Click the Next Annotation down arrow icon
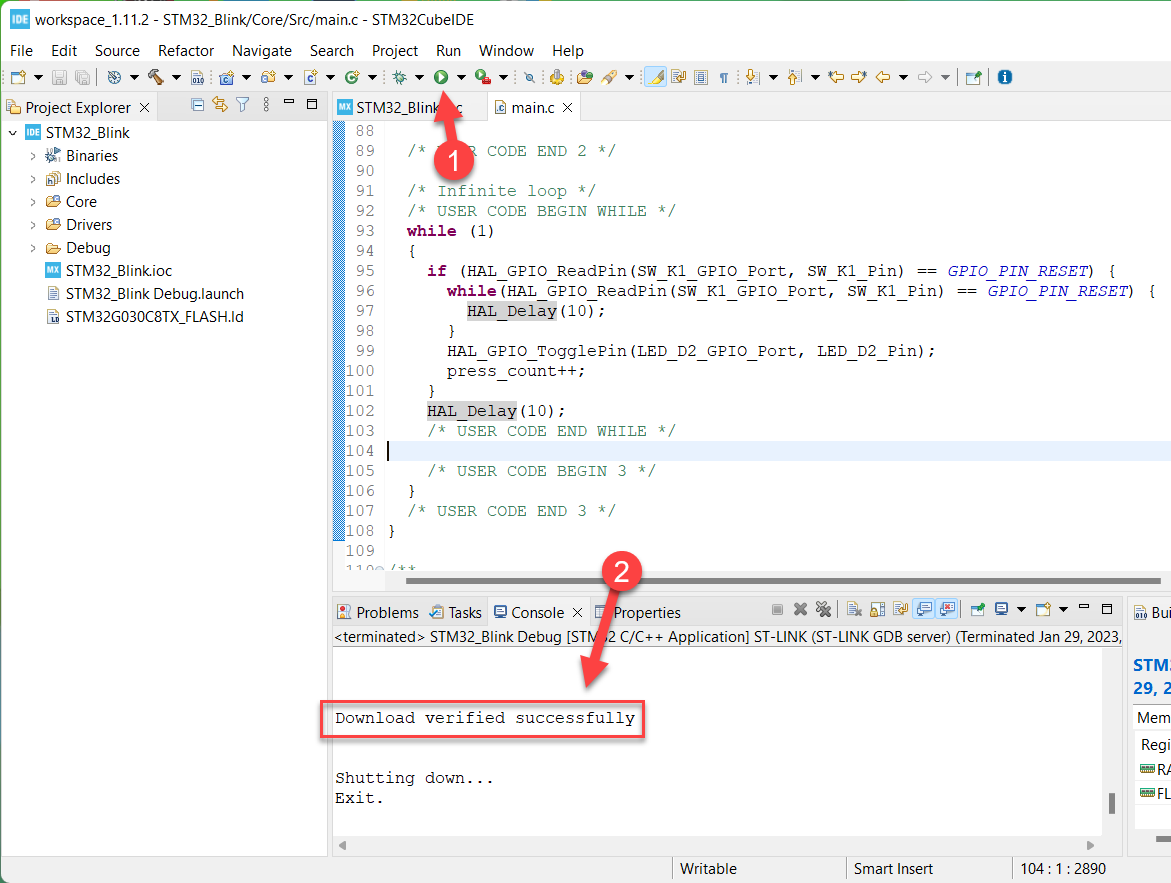Viewport: 1171px width, 883px height. click(752, 77)
